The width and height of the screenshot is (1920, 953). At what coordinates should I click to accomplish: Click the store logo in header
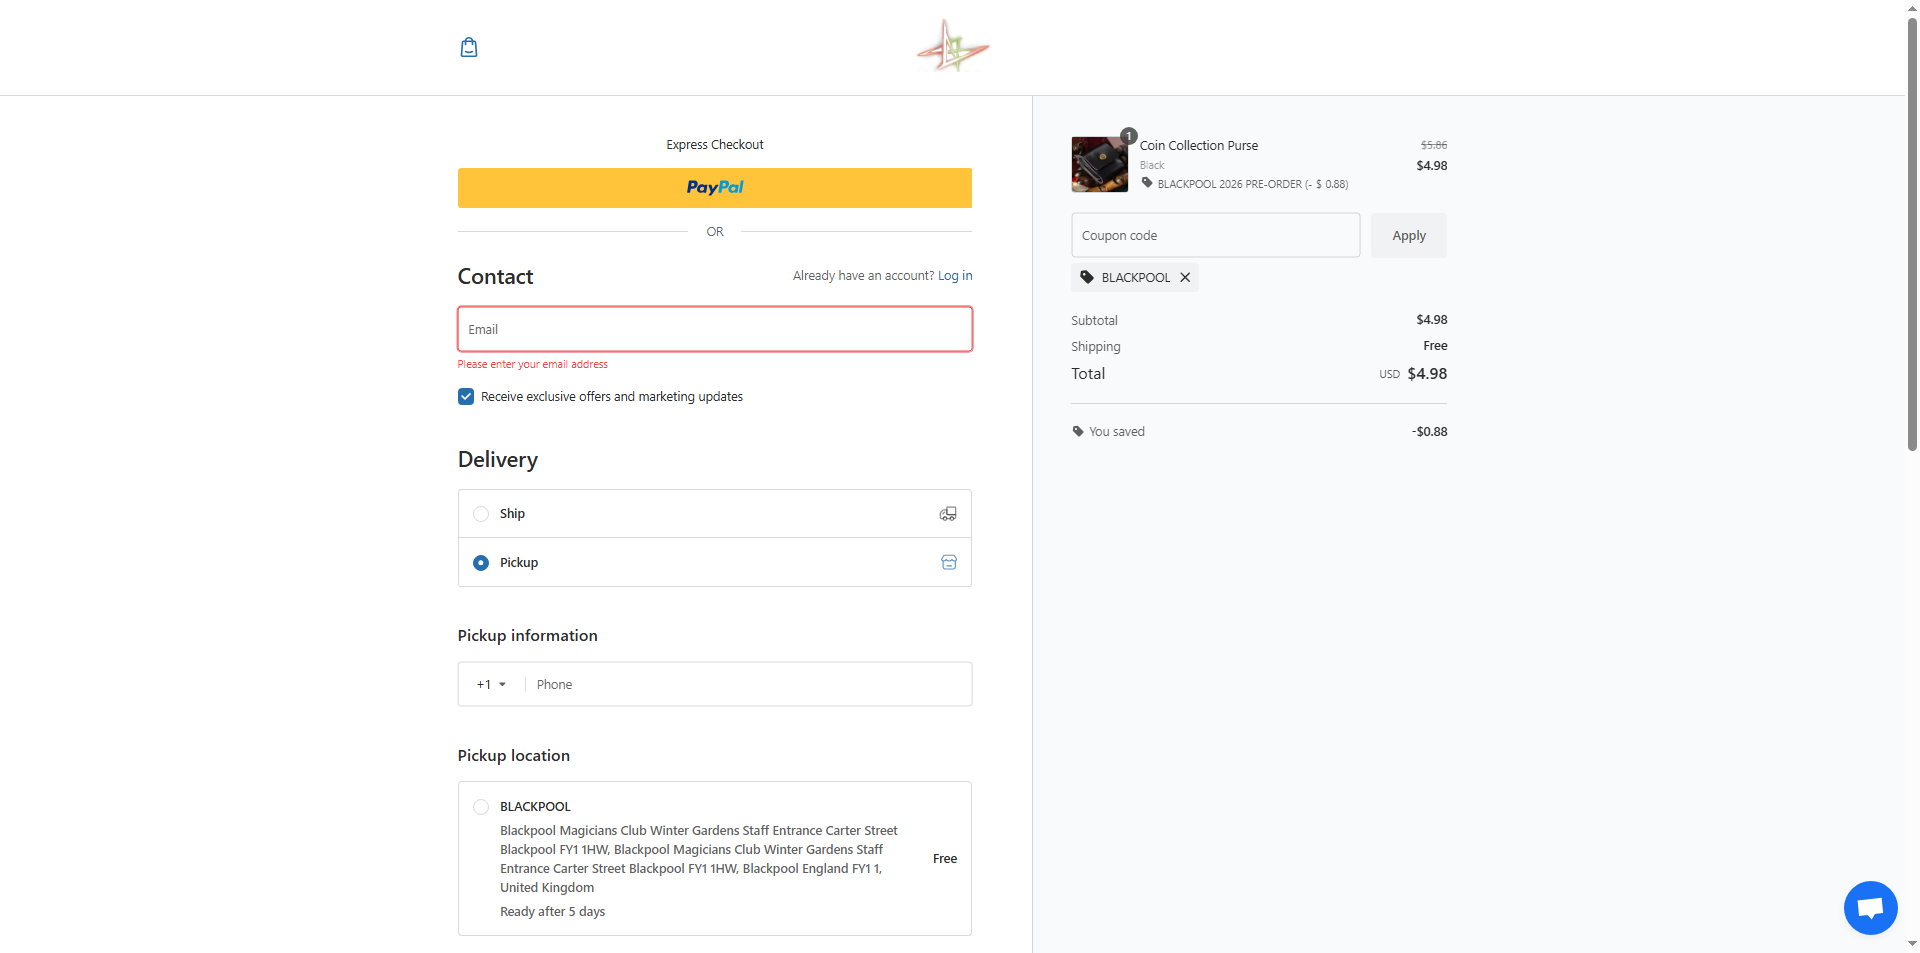pos(953,47)
